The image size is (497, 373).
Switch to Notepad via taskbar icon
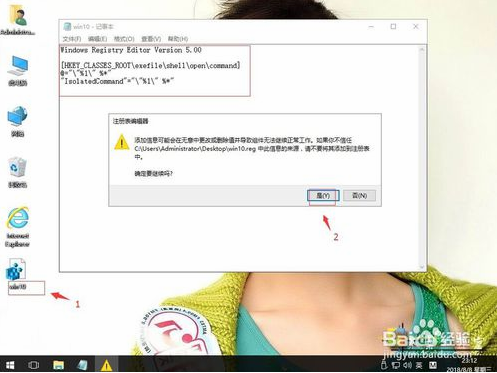[x=82, y=365]
